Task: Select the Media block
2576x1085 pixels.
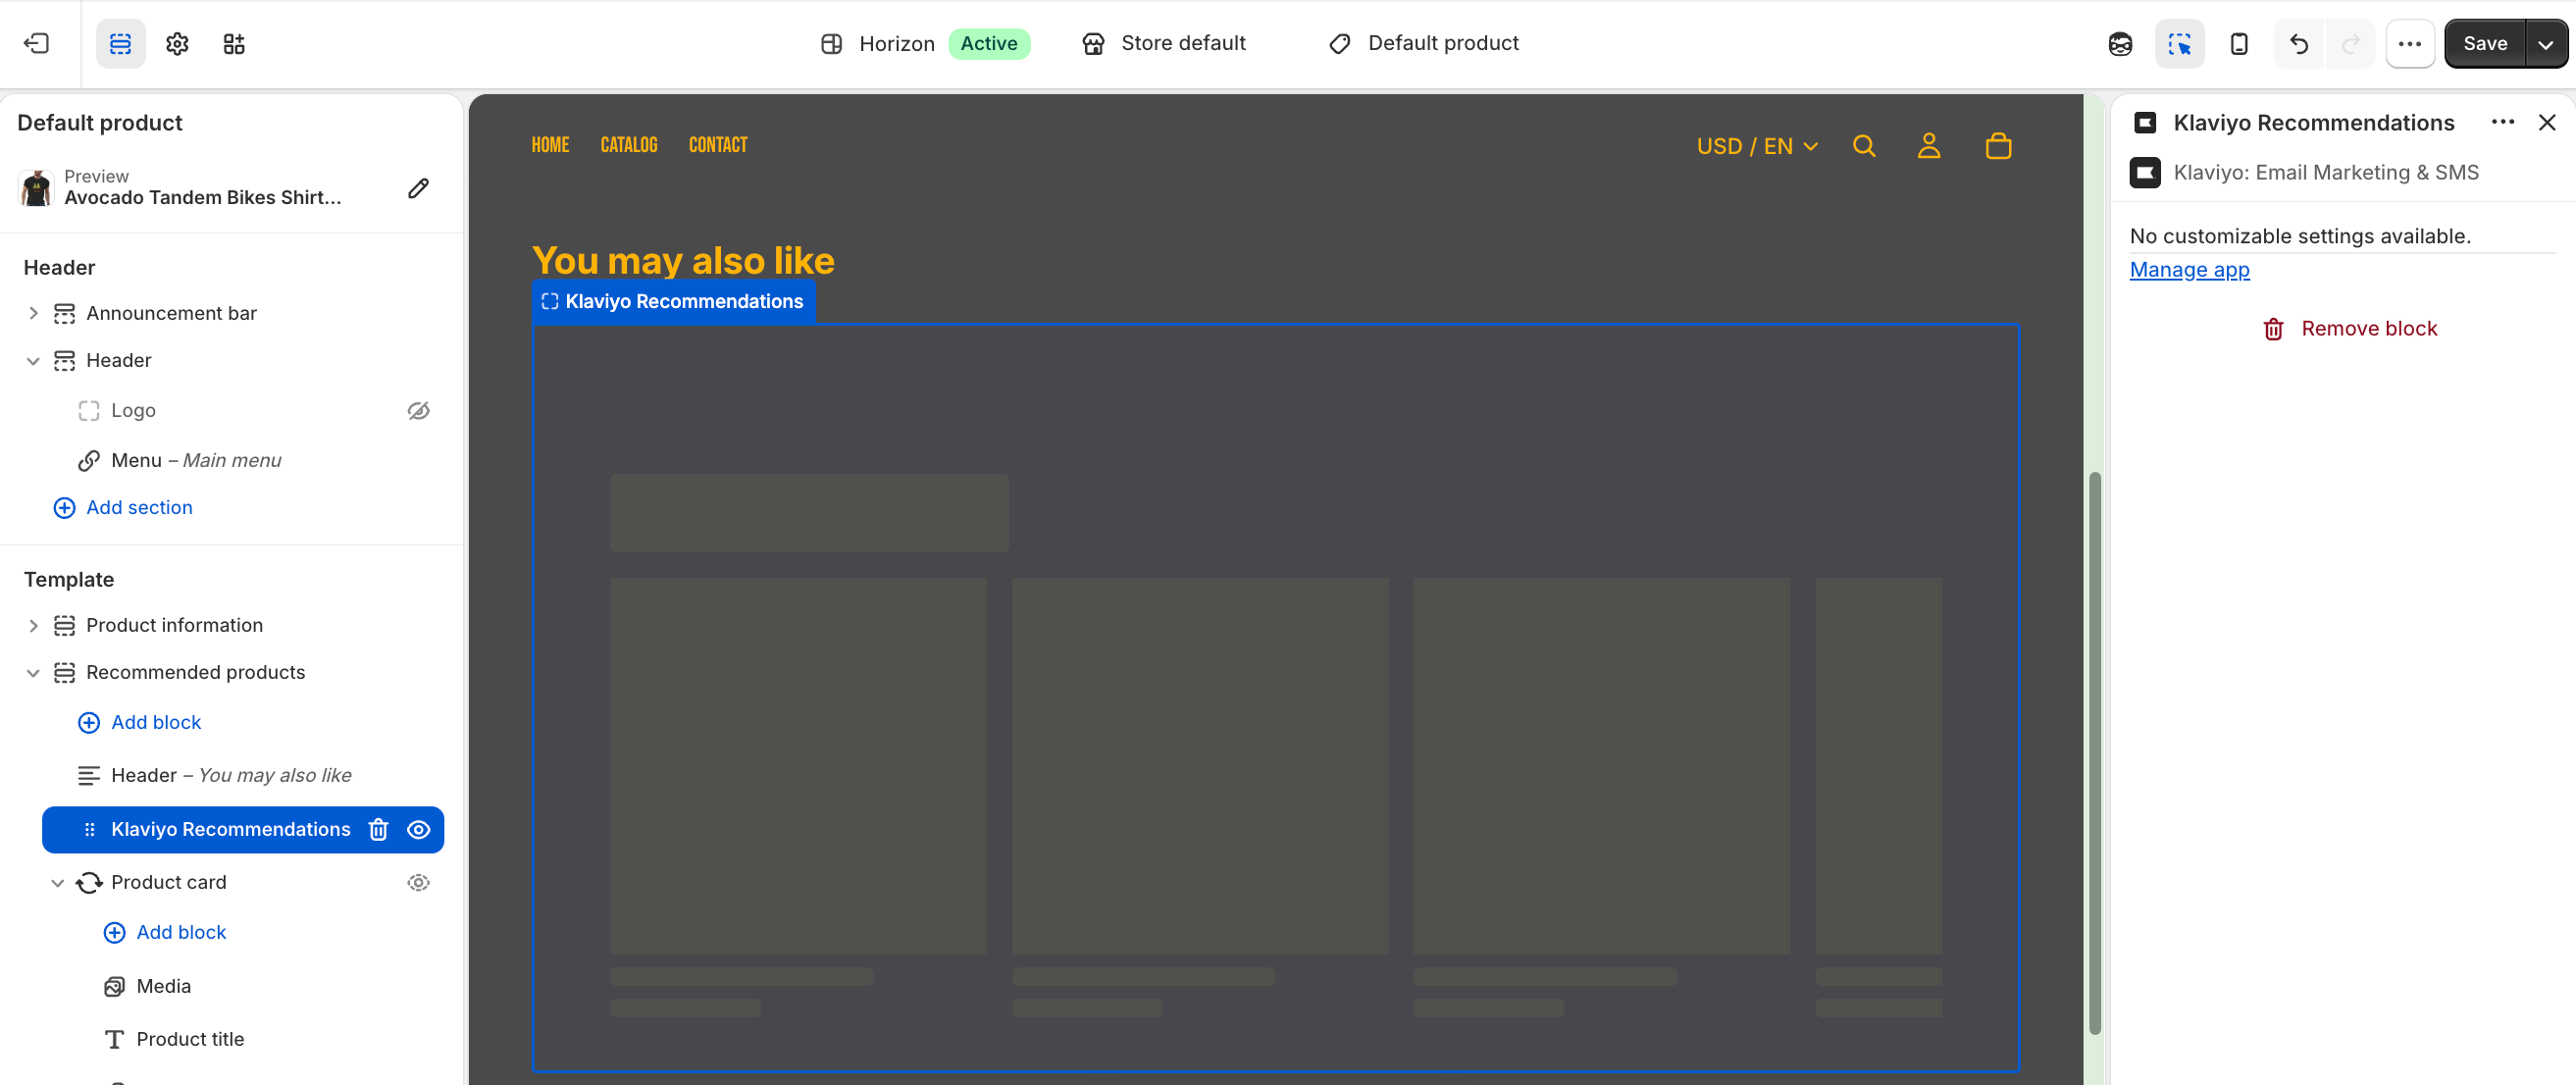Action: point(163,986)
